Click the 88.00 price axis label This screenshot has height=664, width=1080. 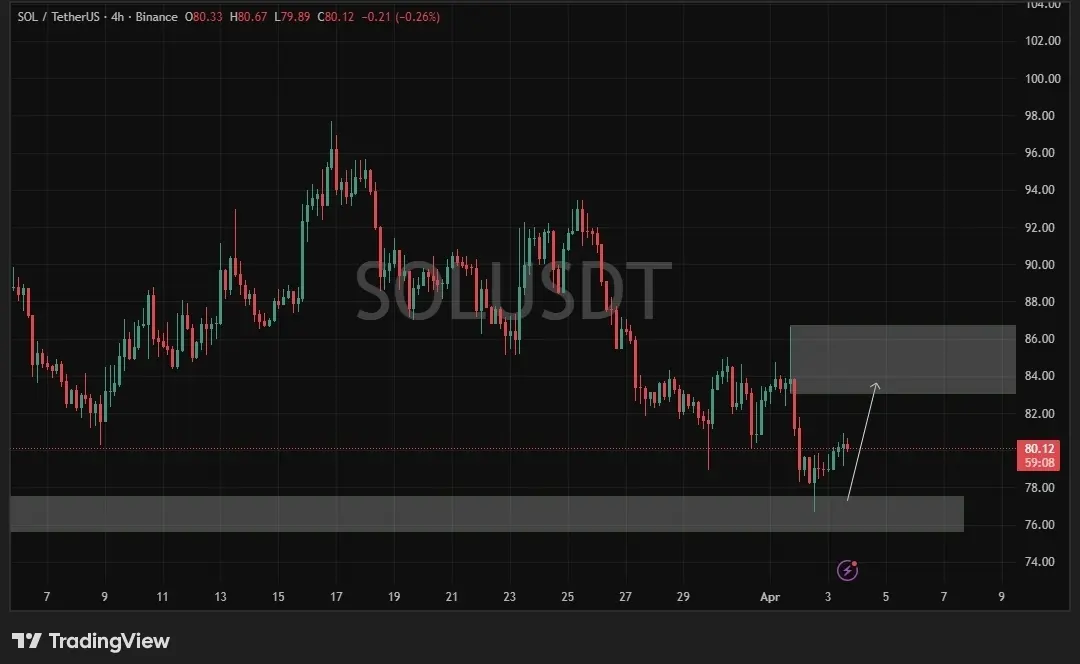click(1040, 302)
